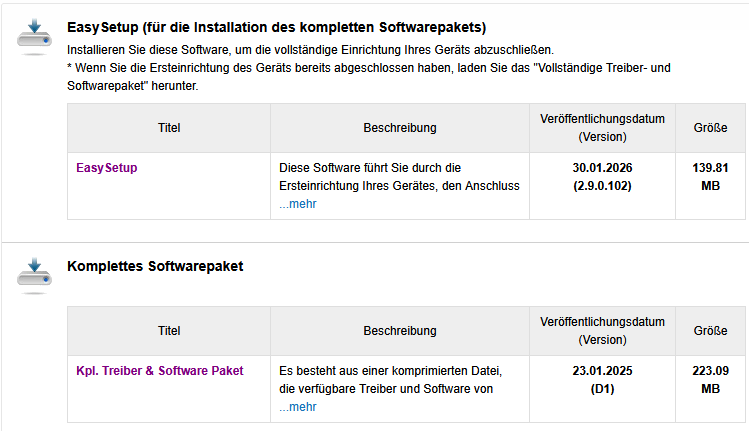Click the Veröffentlichungsdatum header in the EasySetup table

[x=602, y=128]
